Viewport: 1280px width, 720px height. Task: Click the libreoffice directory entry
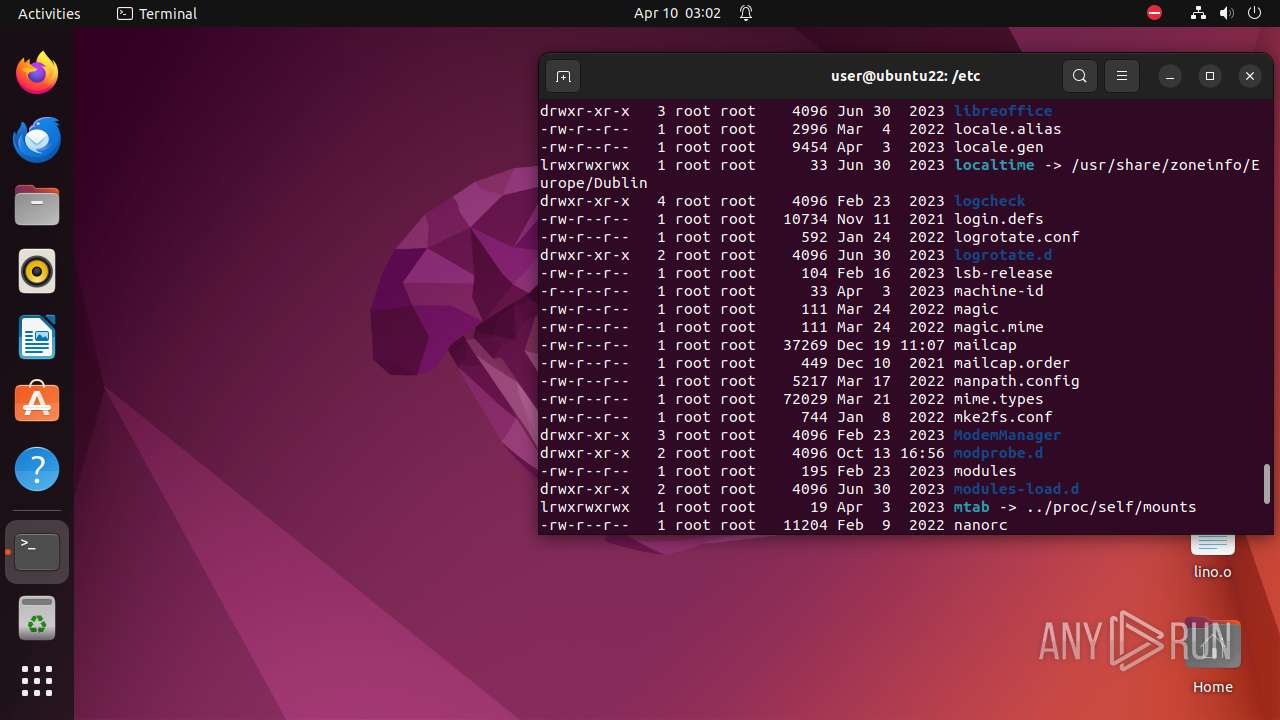tap(1003, 111)
